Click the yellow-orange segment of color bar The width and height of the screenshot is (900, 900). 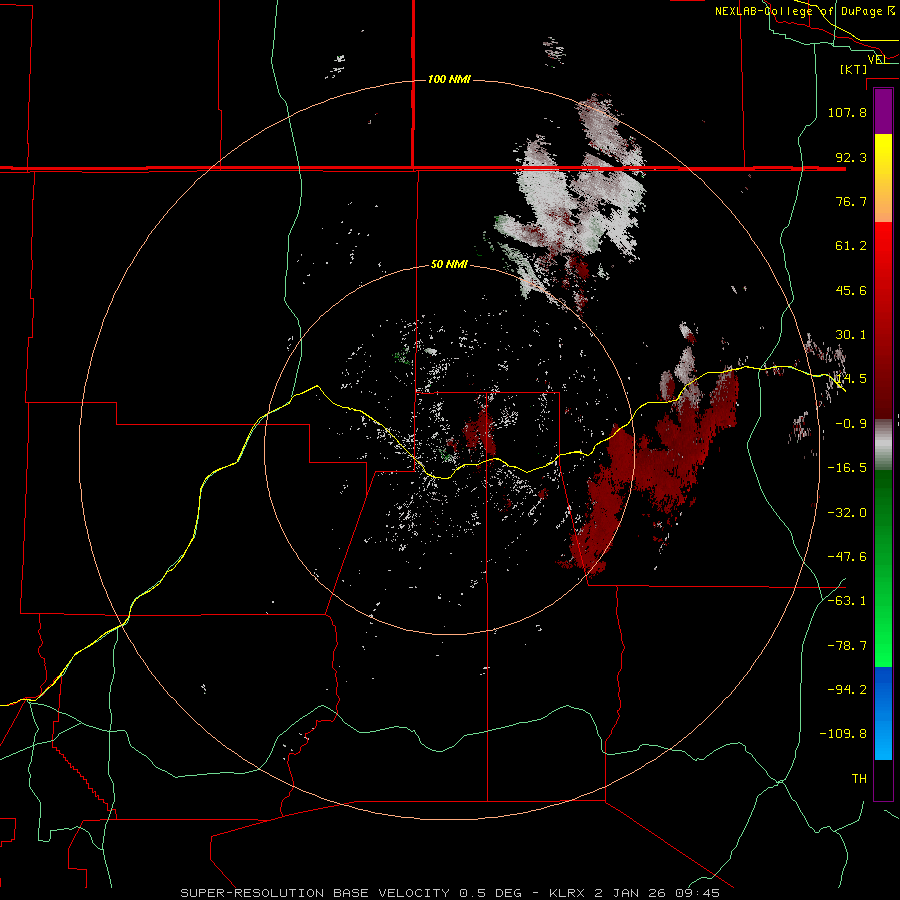[x=883, y=178]
